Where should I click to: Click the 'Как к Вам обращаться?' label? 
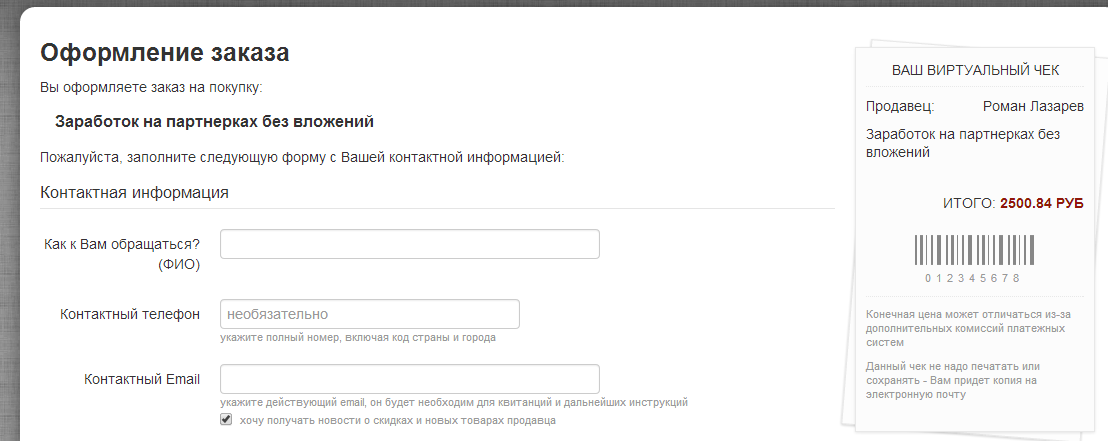coord(122,244)
